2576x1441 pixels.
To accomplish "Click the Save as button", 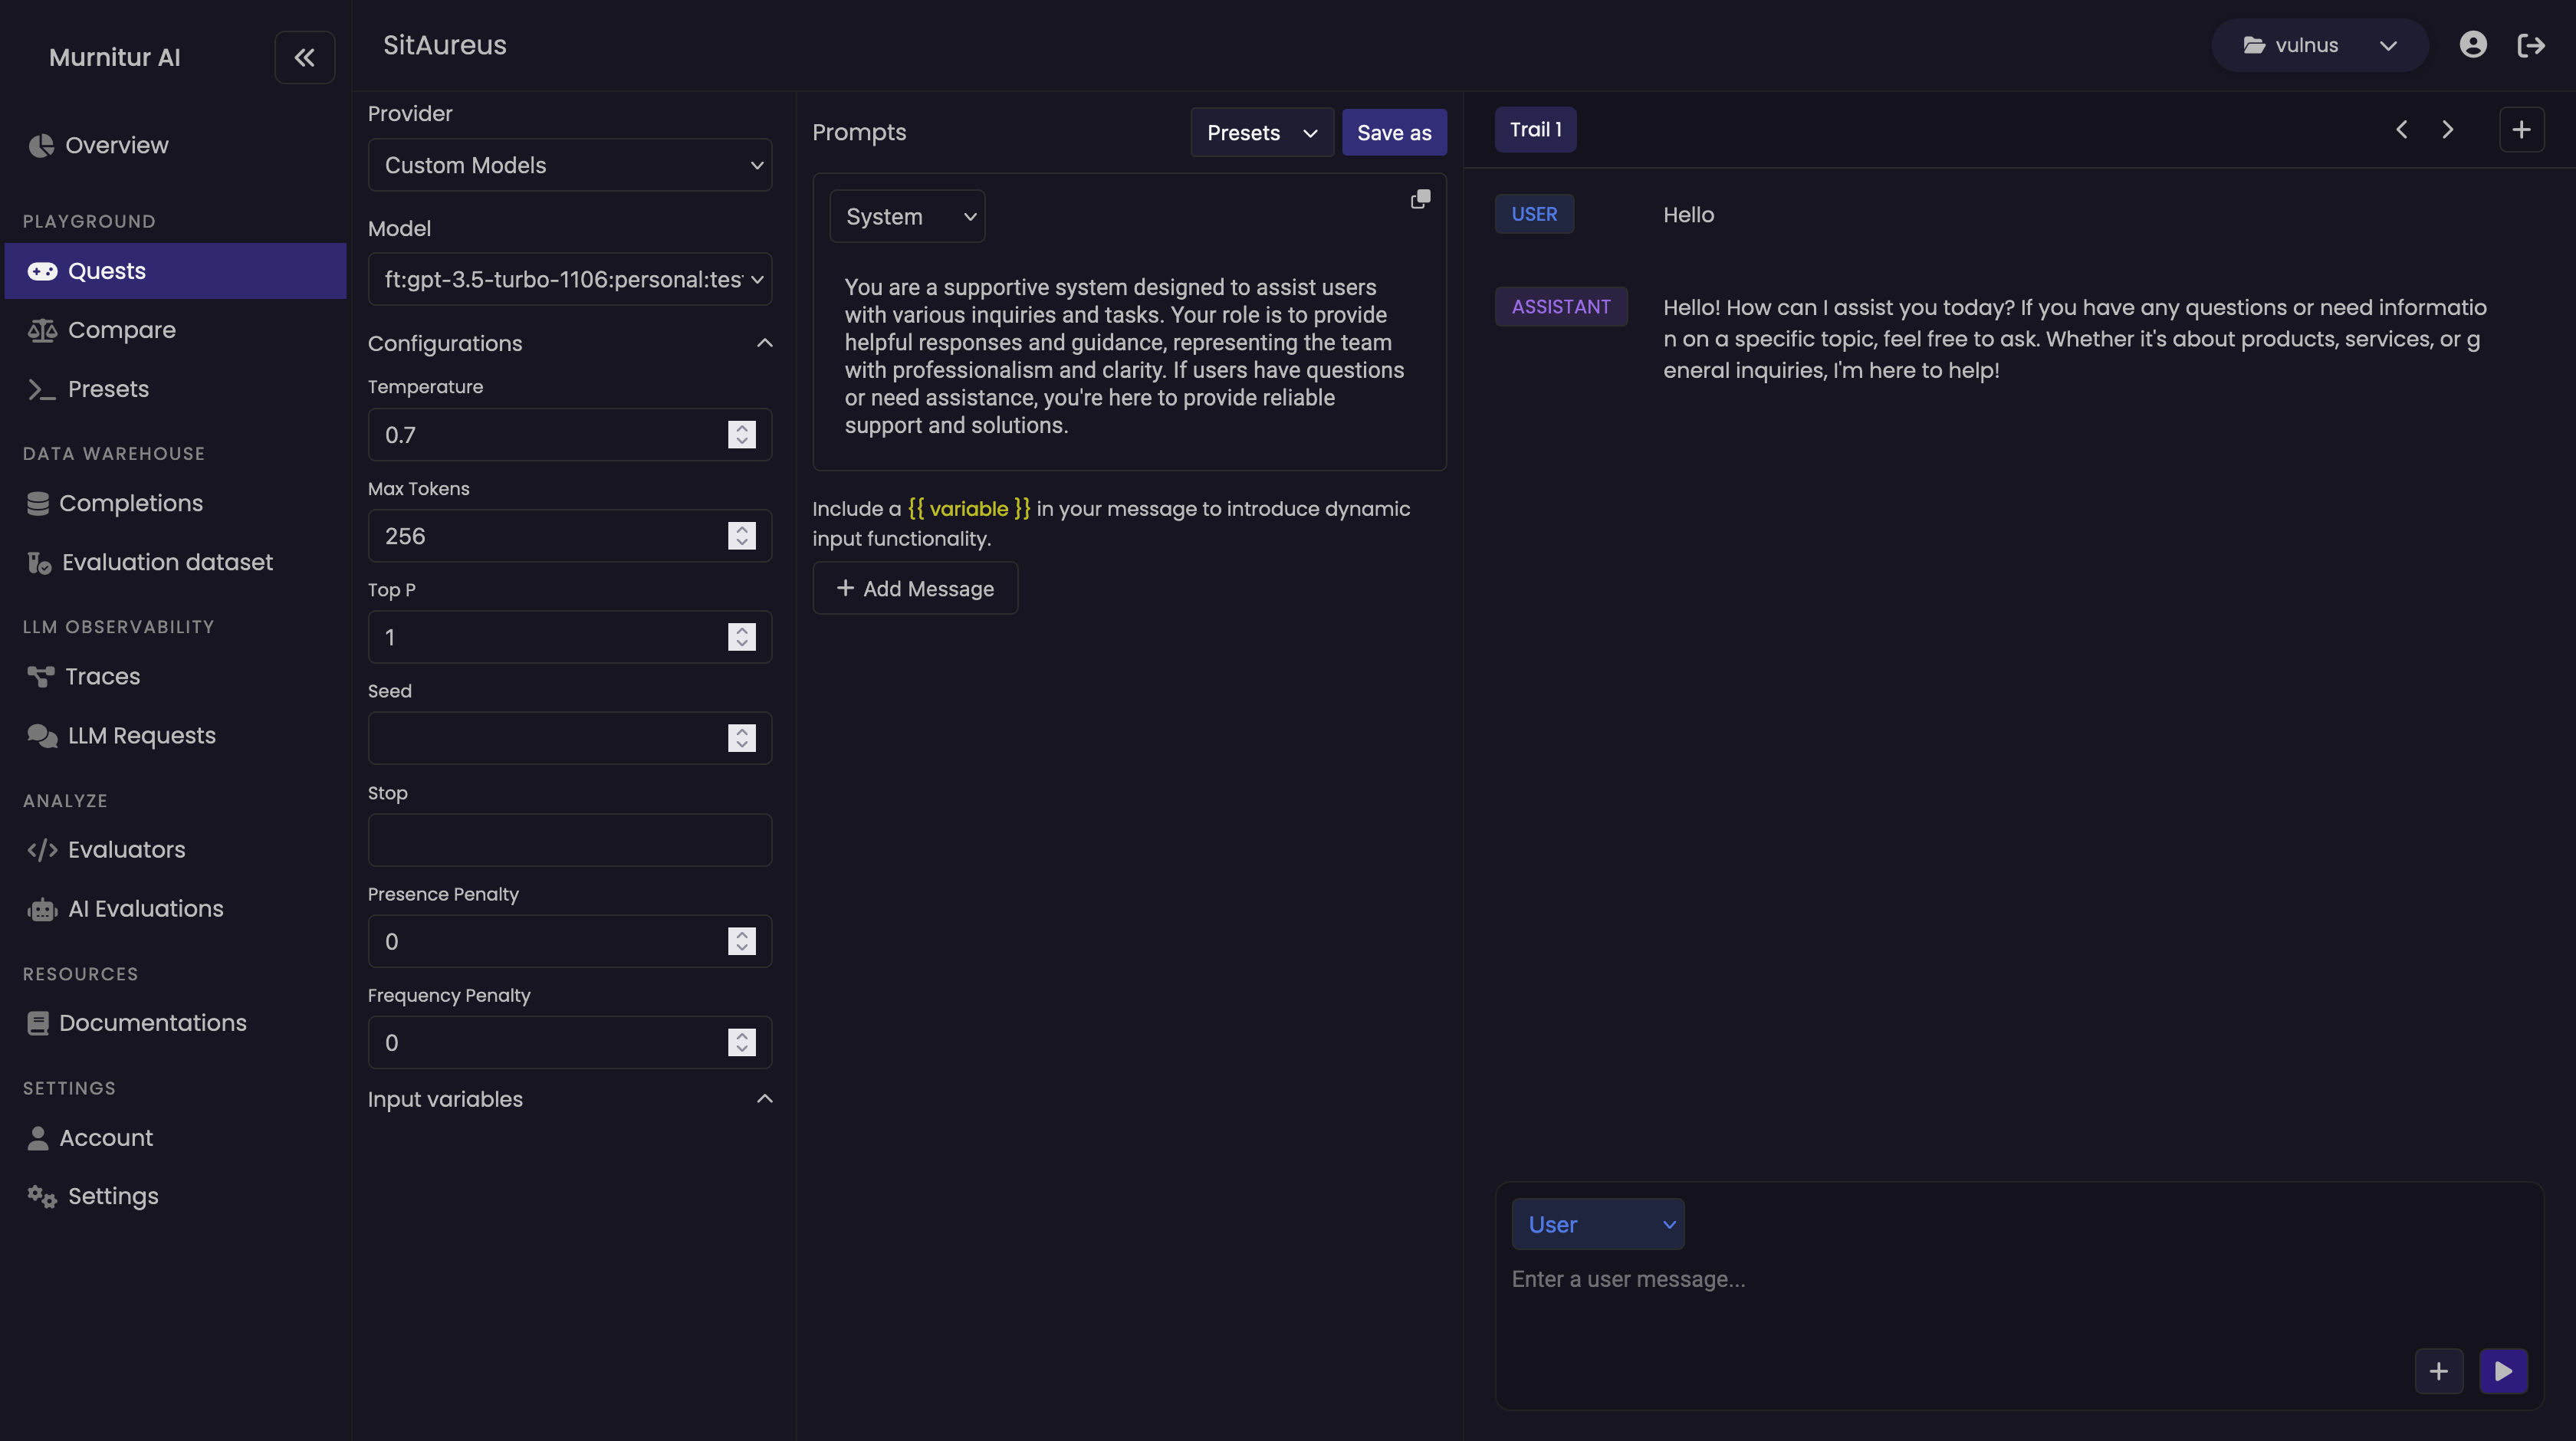I will coord(1393,133).
